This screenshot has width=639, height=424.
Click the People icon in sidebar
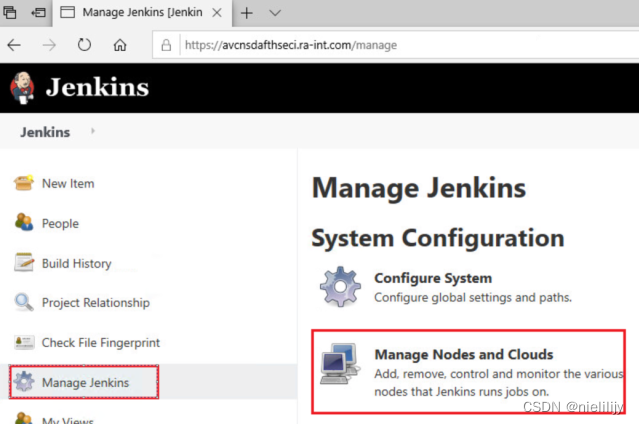24,223
